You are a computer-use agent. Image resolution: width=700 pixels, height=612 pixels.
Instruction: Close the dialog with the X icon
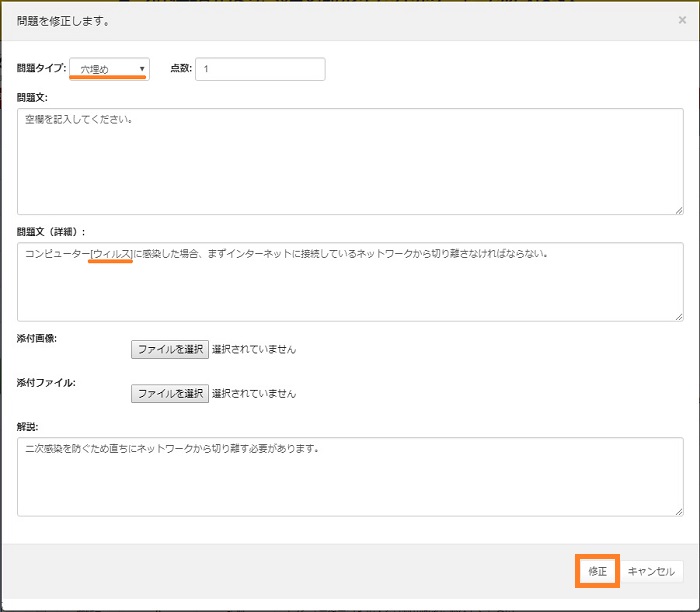click(682, 20)
